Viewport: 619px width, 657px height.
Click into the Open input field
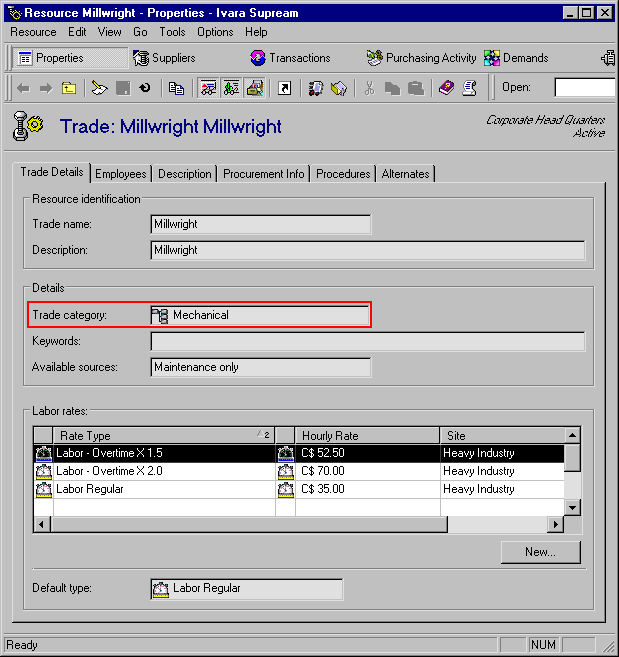(585, 87)
